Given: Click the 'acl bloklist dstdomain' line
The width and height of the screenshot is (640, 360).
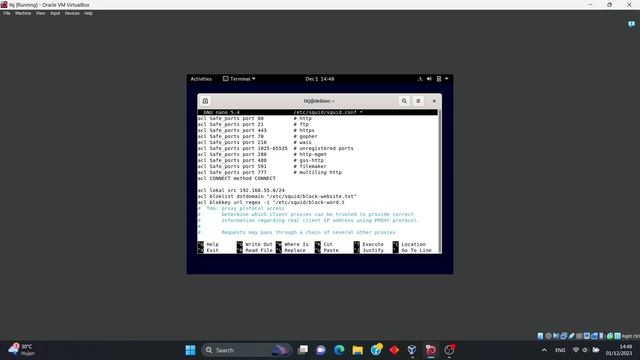Looking at the screenshot, I should pos(277,196).
